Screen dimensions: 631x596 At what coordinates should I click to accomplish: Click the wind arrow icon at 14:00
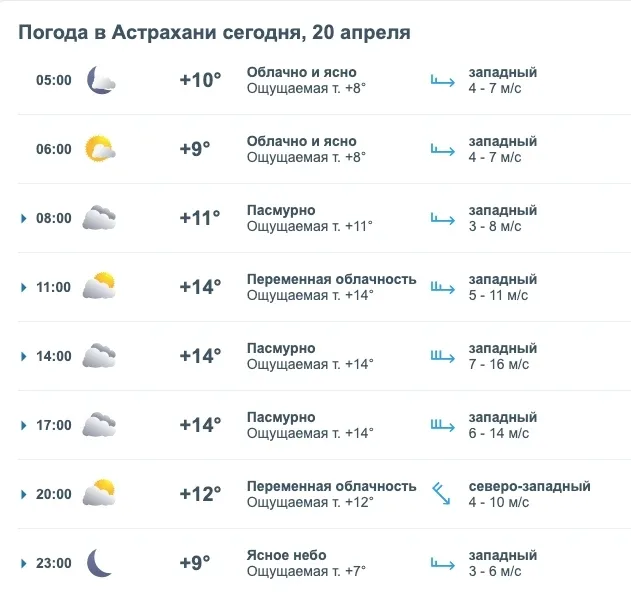pyautogui.click(x=442, y=356)
